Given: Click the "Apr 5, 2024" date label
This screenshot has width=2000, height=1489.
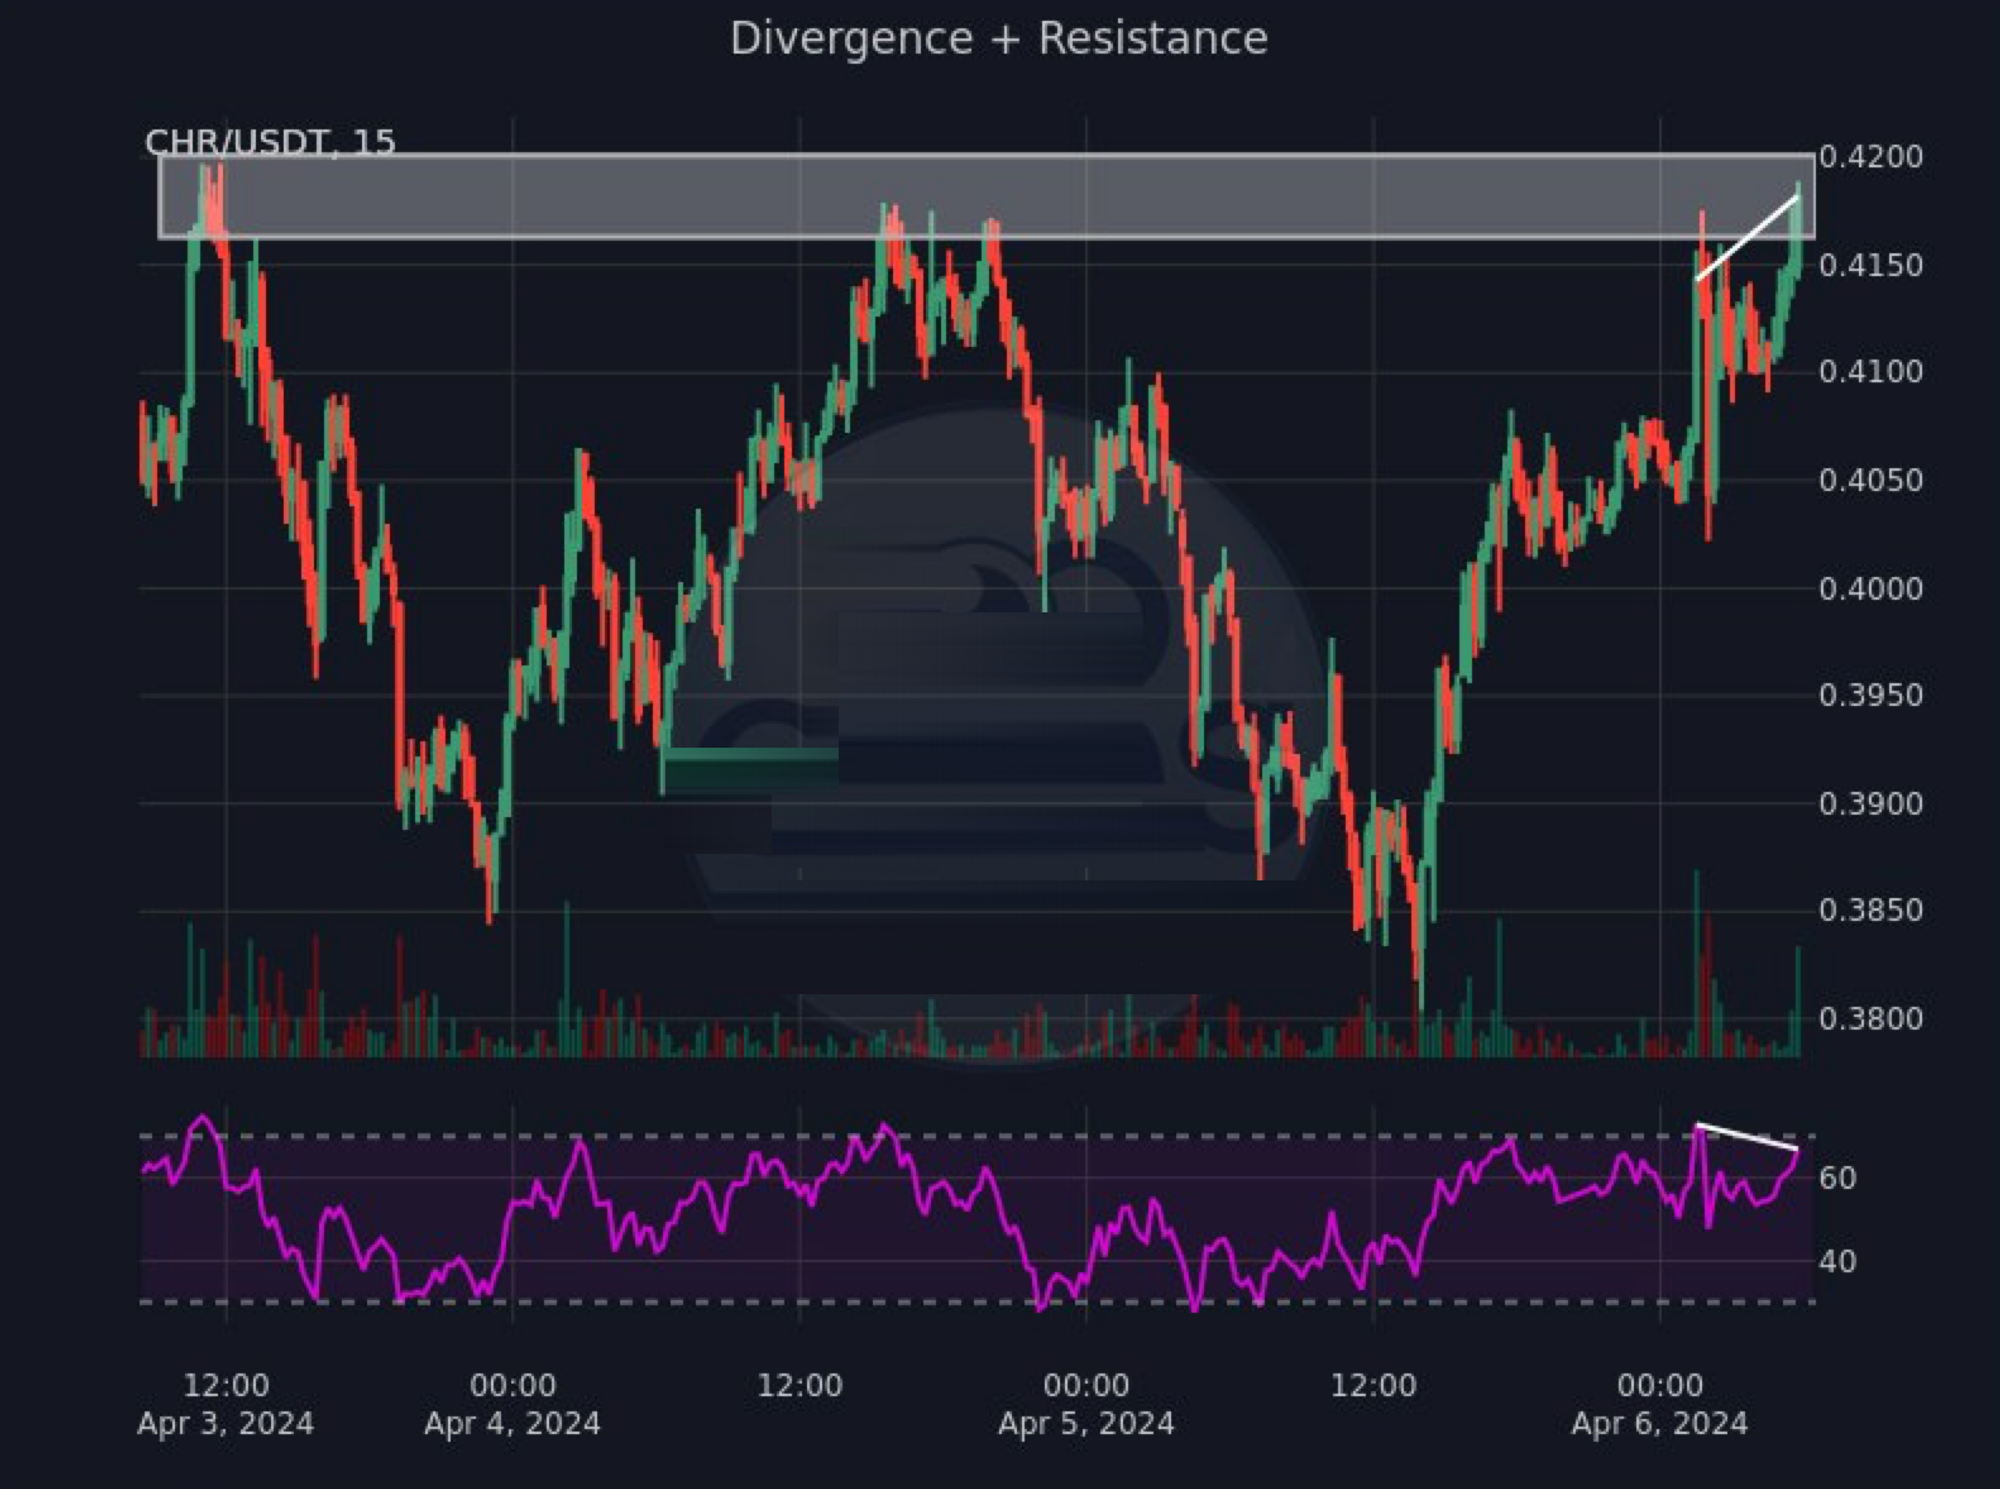Looking at the screenshot, I should [x=1086, y=1423].
